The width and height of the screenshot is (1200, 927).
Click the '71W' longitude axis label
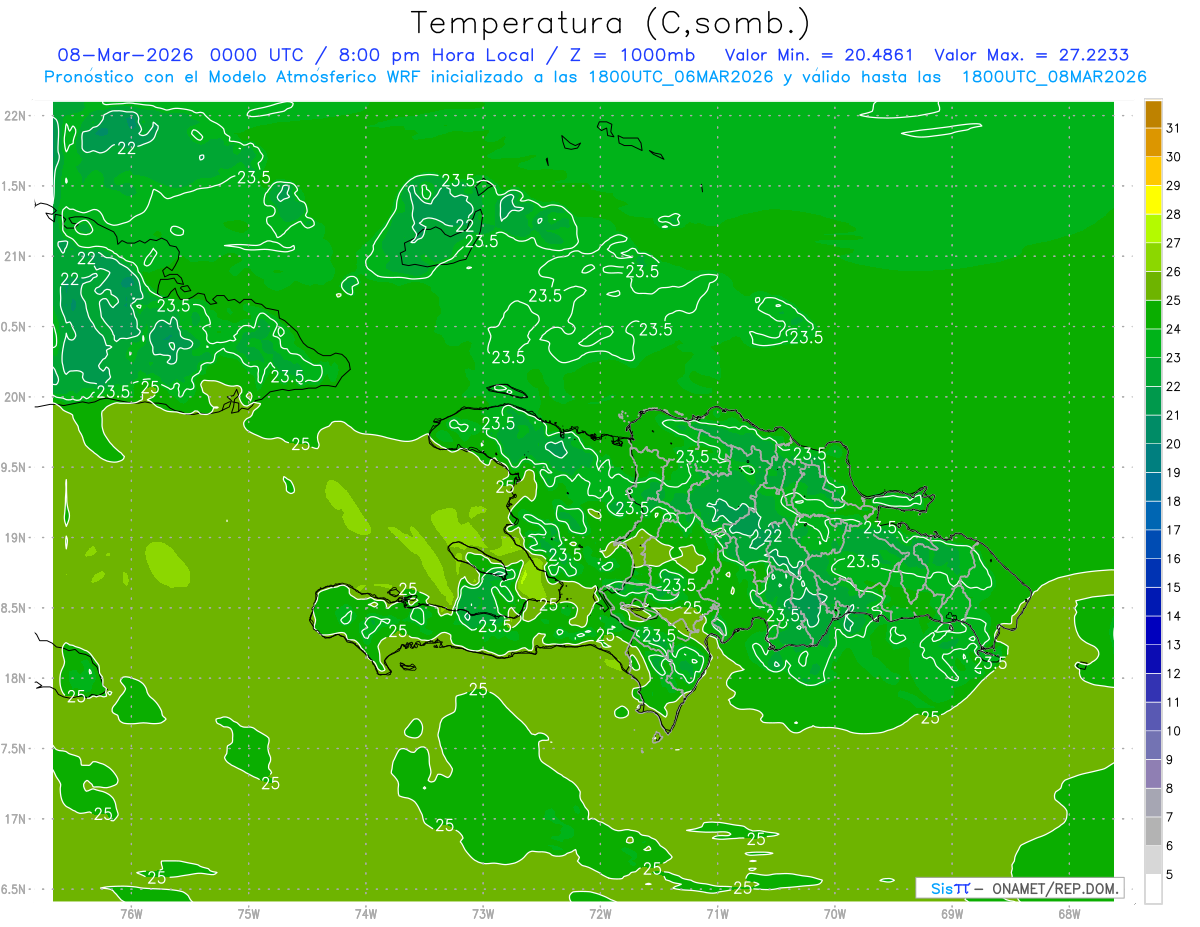pos(717,913)
